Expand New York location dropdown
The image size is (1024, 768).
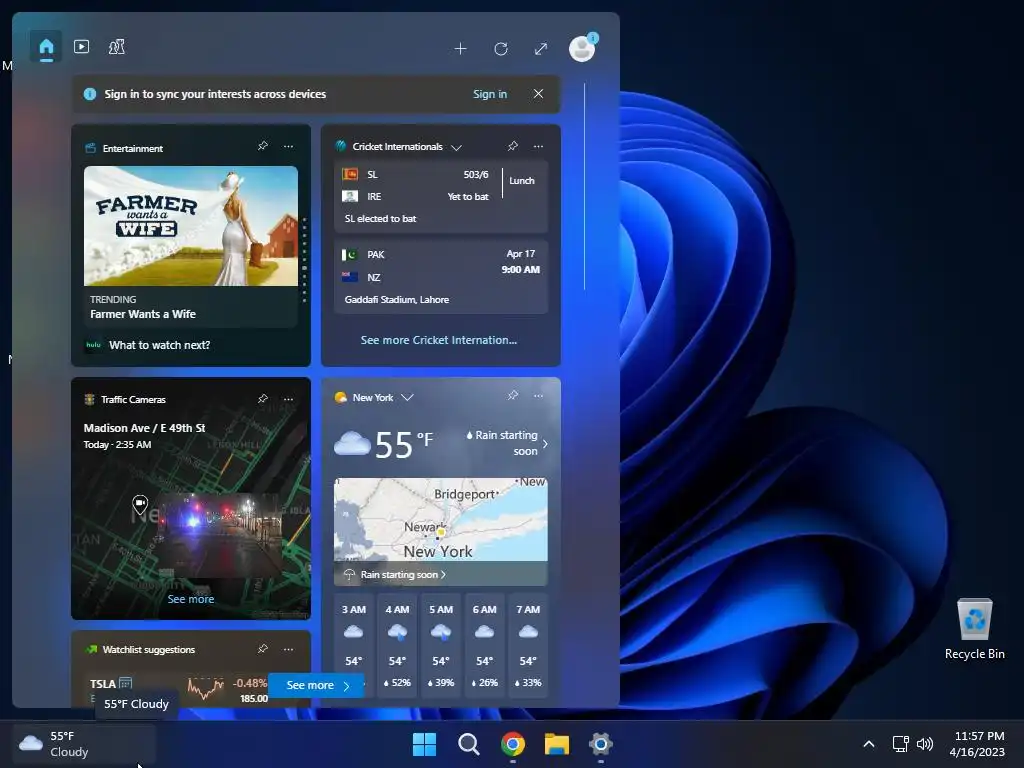(408, 397)
